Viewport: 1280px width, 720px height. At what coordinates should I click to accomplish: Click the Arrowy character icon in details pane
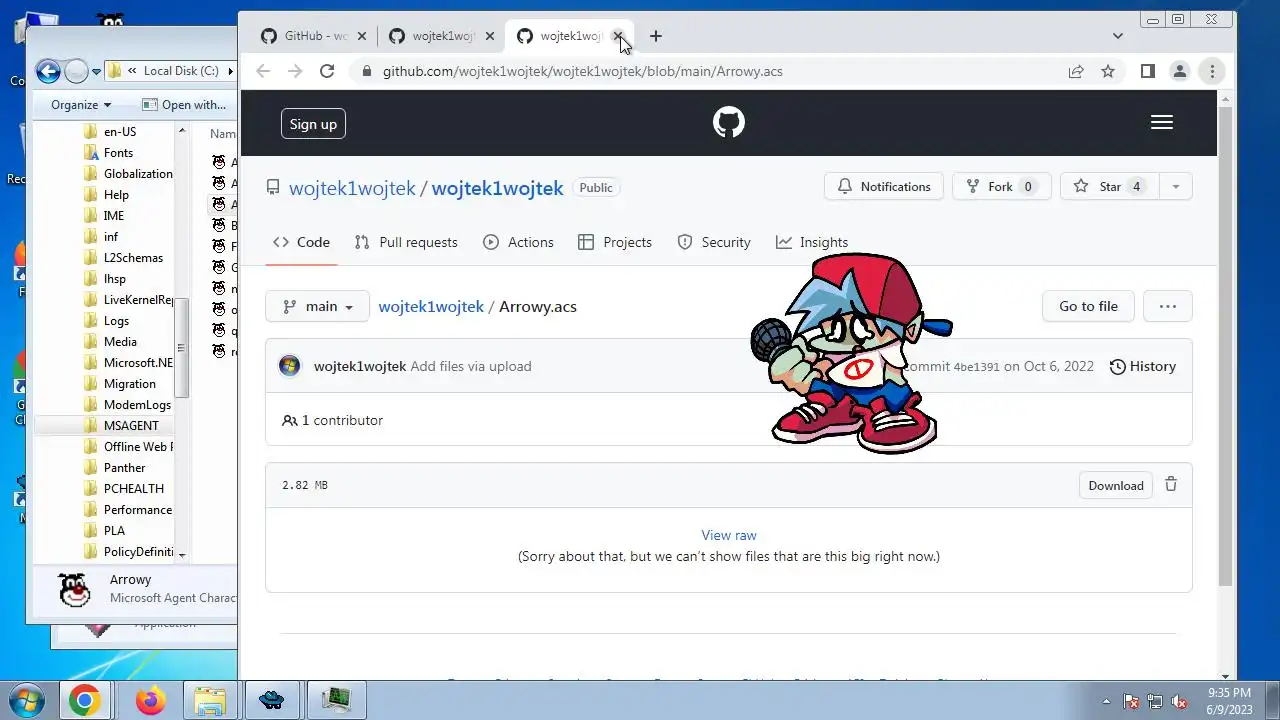(x=75, y=589)
